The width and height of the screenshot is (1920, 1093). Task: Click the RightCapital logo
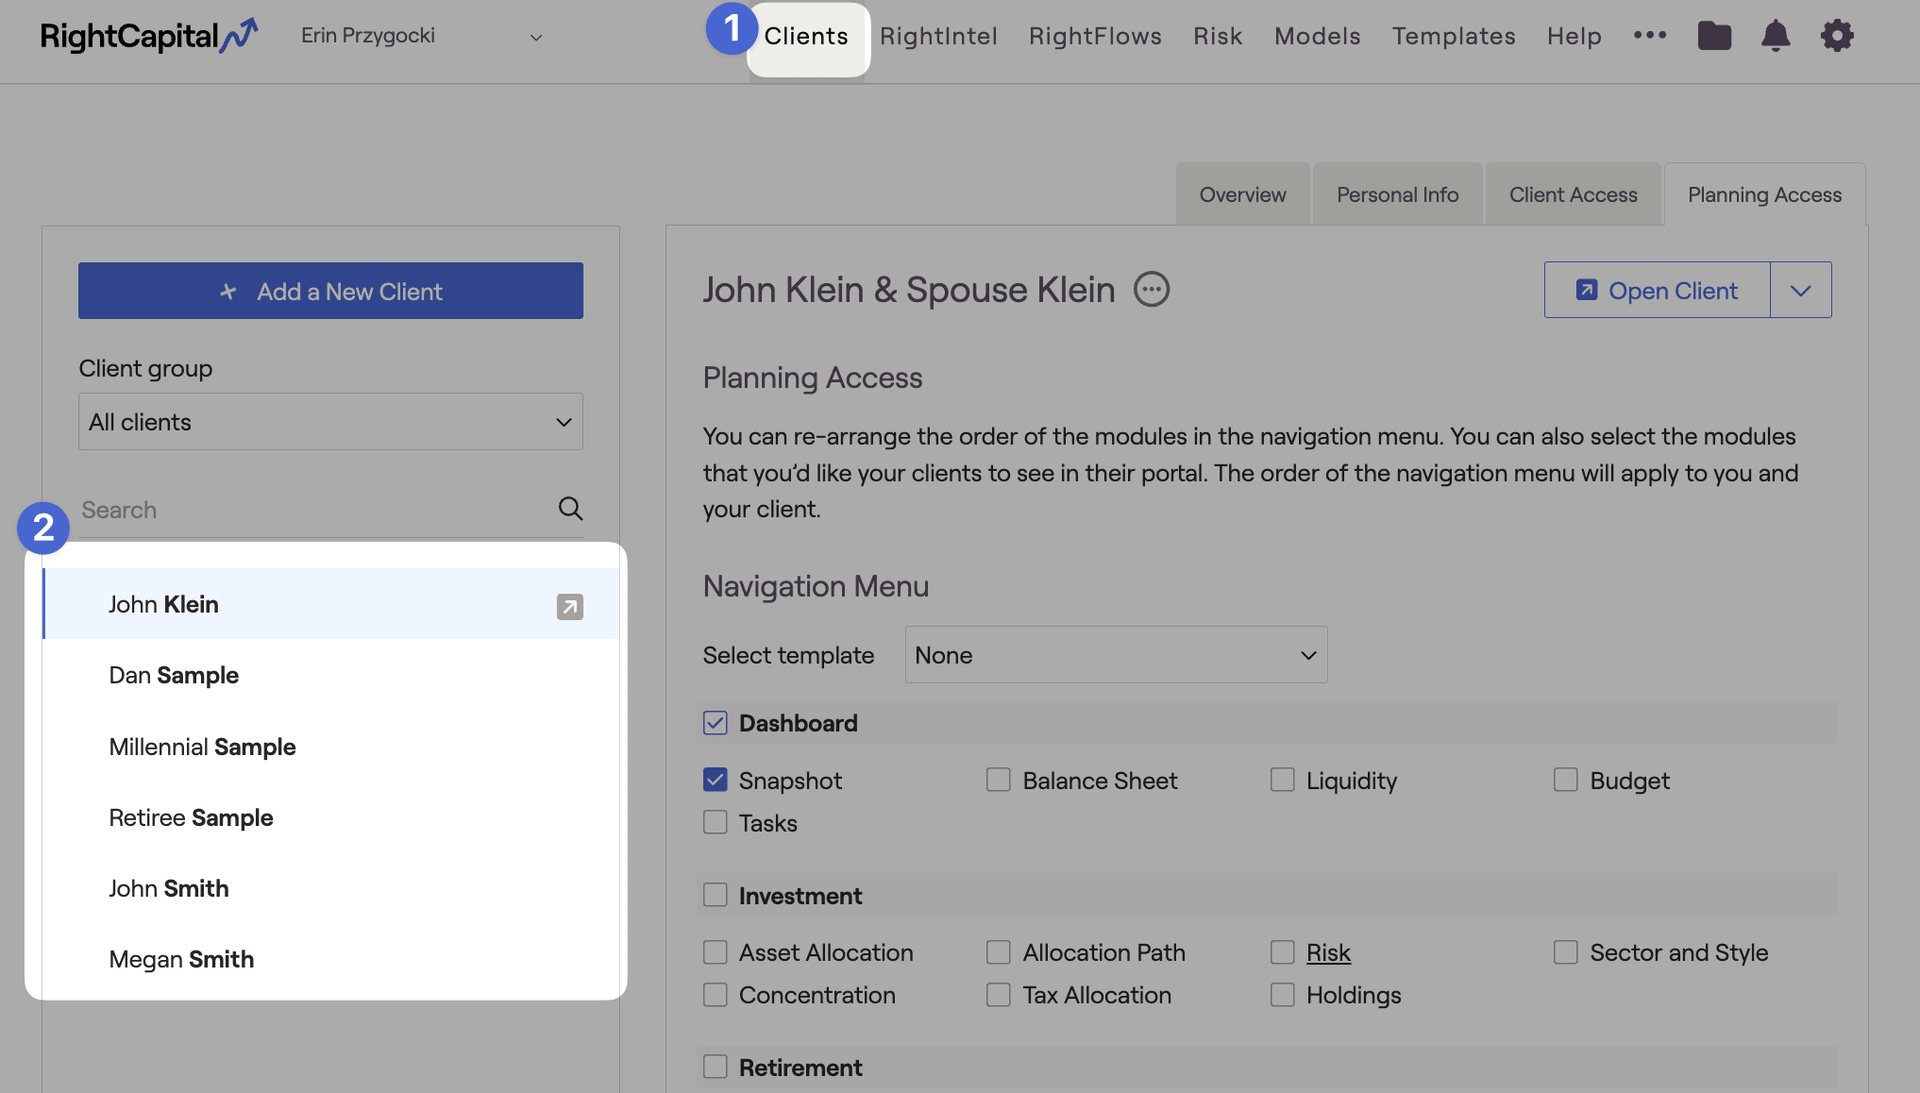(x=149, y=36)
